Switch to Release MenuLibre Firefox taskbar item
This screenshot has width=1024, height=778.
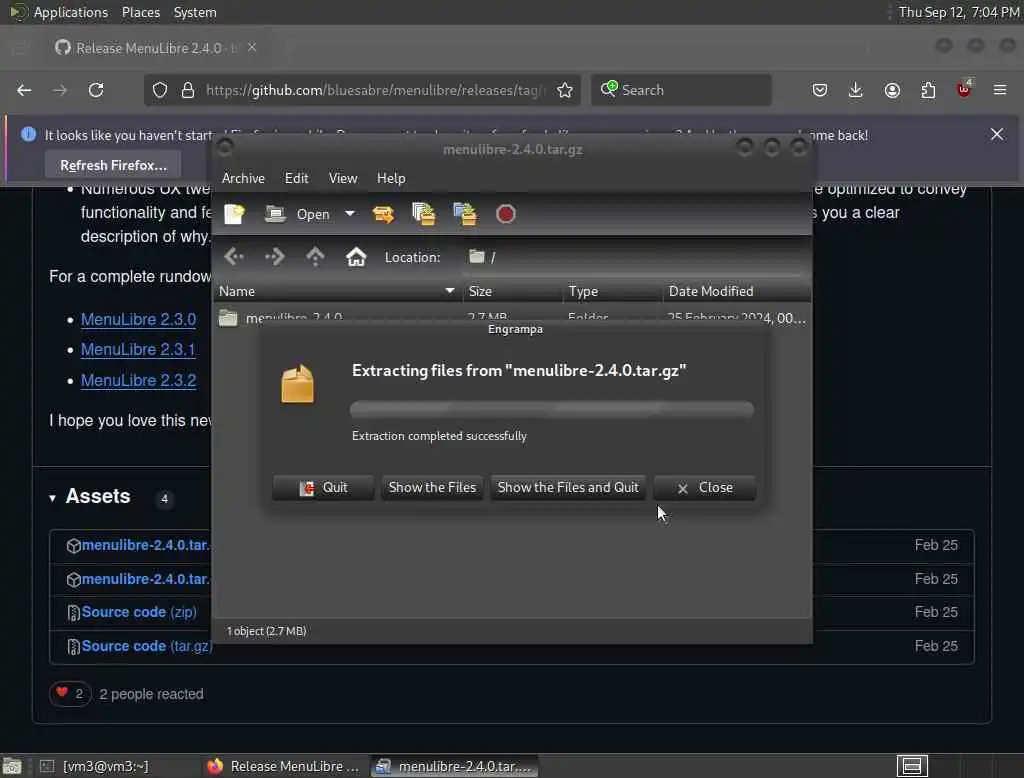point(283,766)
